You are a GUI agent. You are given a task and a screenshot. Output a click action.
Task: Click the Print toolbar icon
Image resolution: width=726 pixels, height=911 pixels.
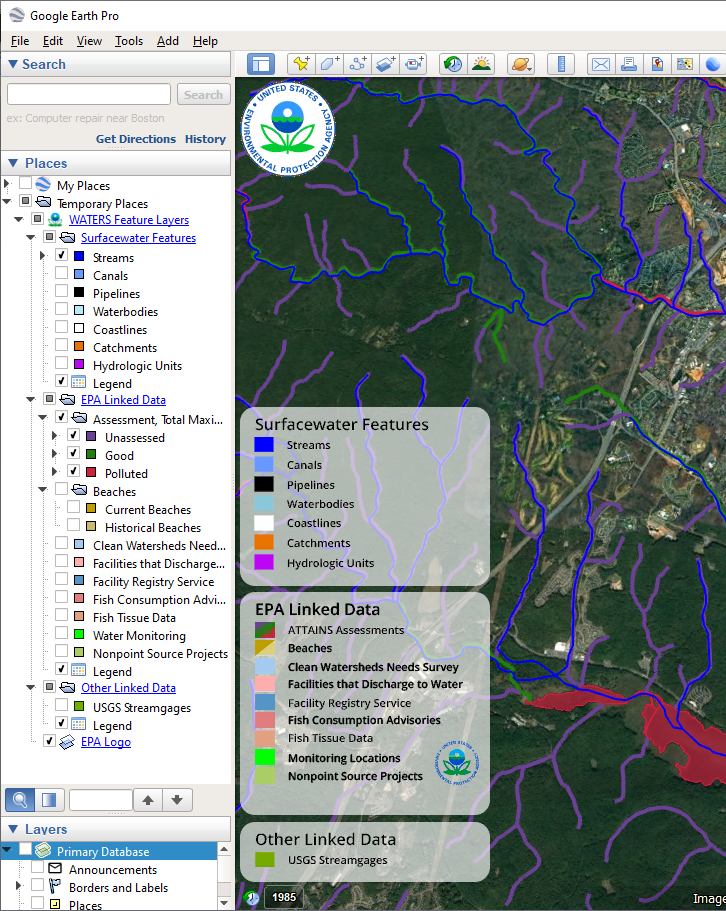(x=628, y=64)
